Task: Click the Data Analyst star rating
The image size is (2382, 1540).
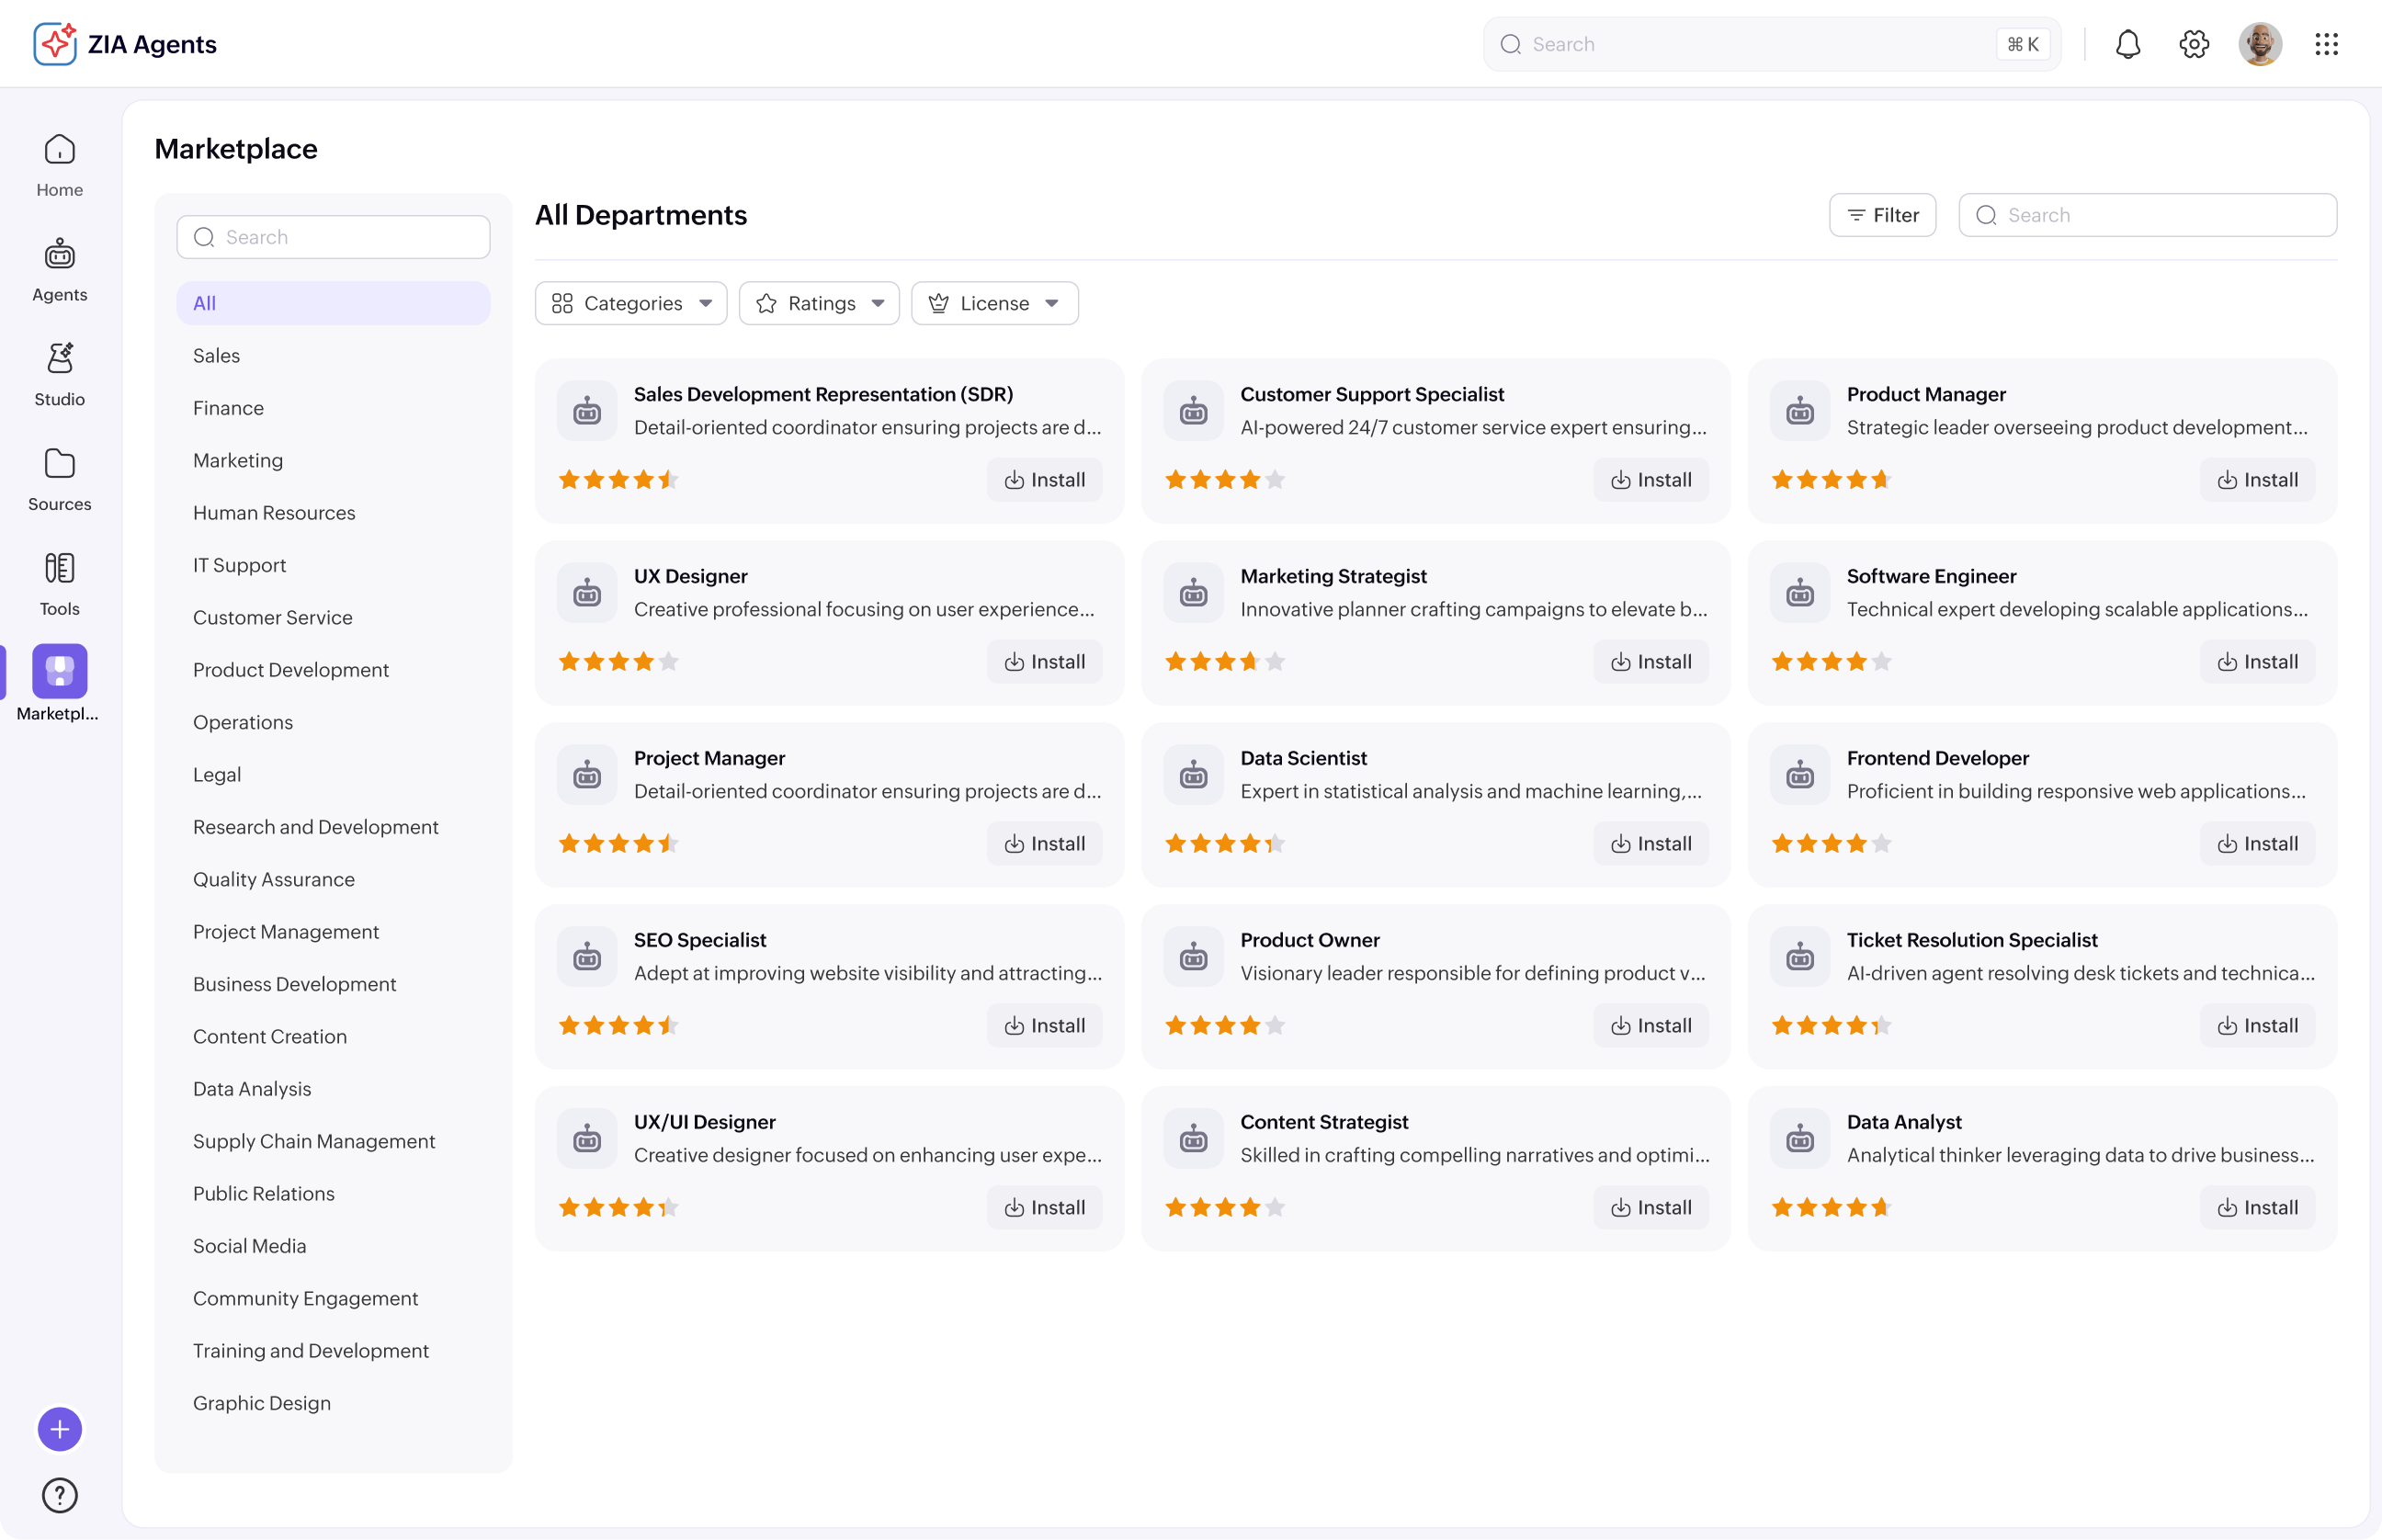Action: click(x=1830, y=1207)
